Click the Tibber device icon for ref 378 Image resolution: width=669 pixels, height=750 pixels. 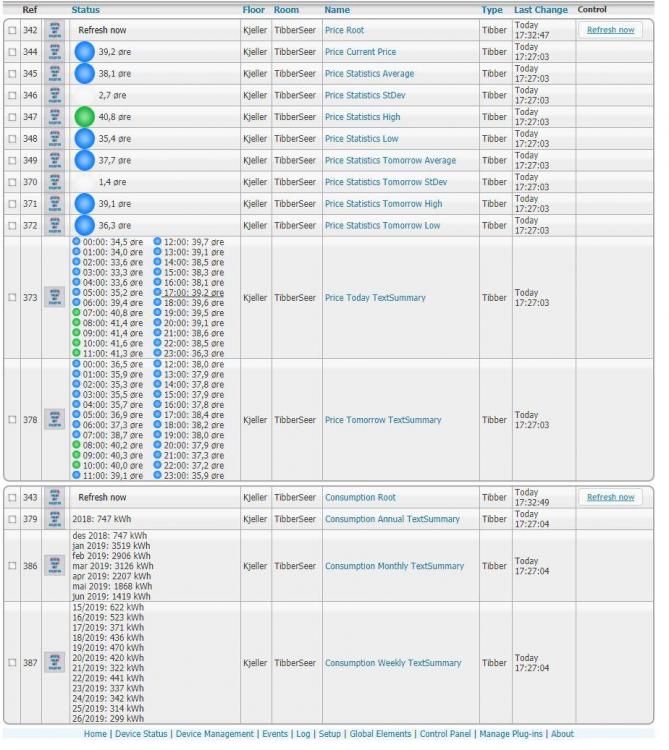(x=55, y=419)
